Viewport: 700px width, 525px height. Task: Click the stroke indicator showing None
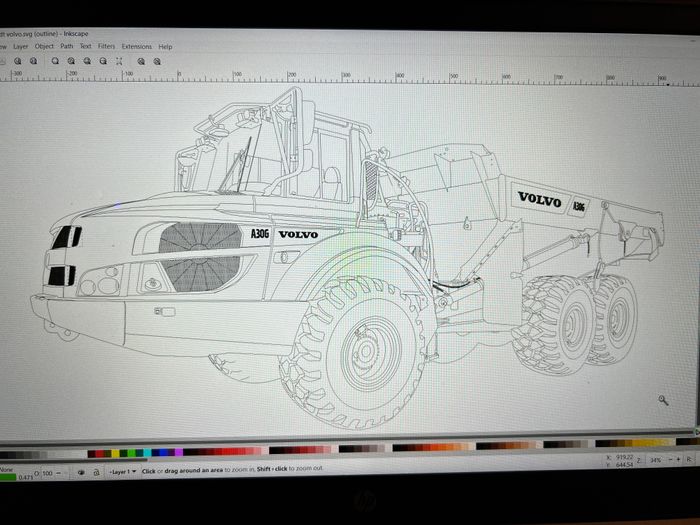(6, 470)
